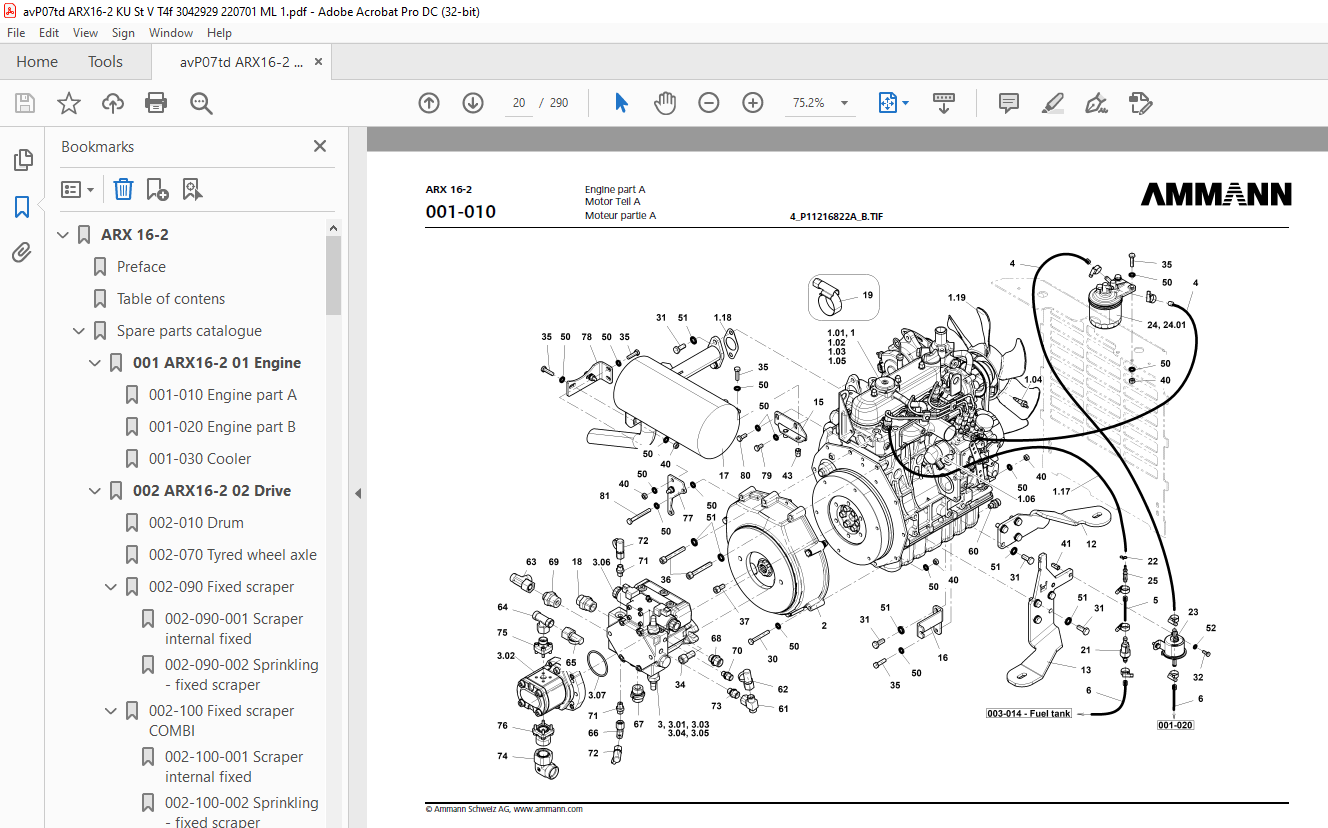The image size is (1328, 828).
Task: Show page thumbnails panel
Action: point(22,160)
